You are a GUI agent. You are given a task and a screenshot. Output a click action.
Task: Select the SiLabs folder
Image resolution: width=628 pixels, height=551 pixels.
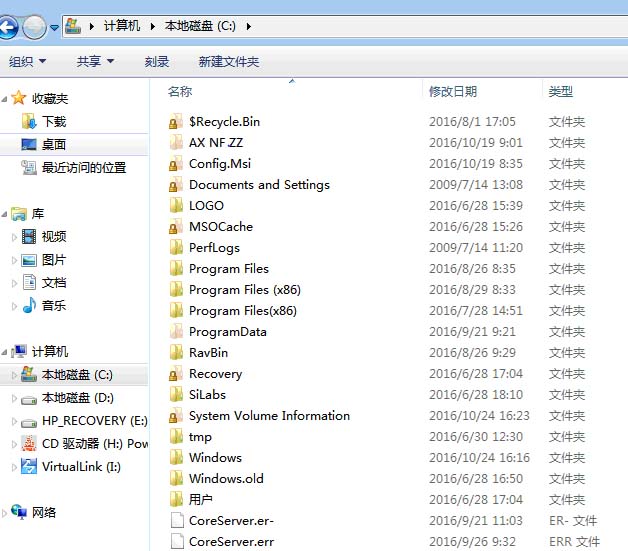click(x=207, y=394)
